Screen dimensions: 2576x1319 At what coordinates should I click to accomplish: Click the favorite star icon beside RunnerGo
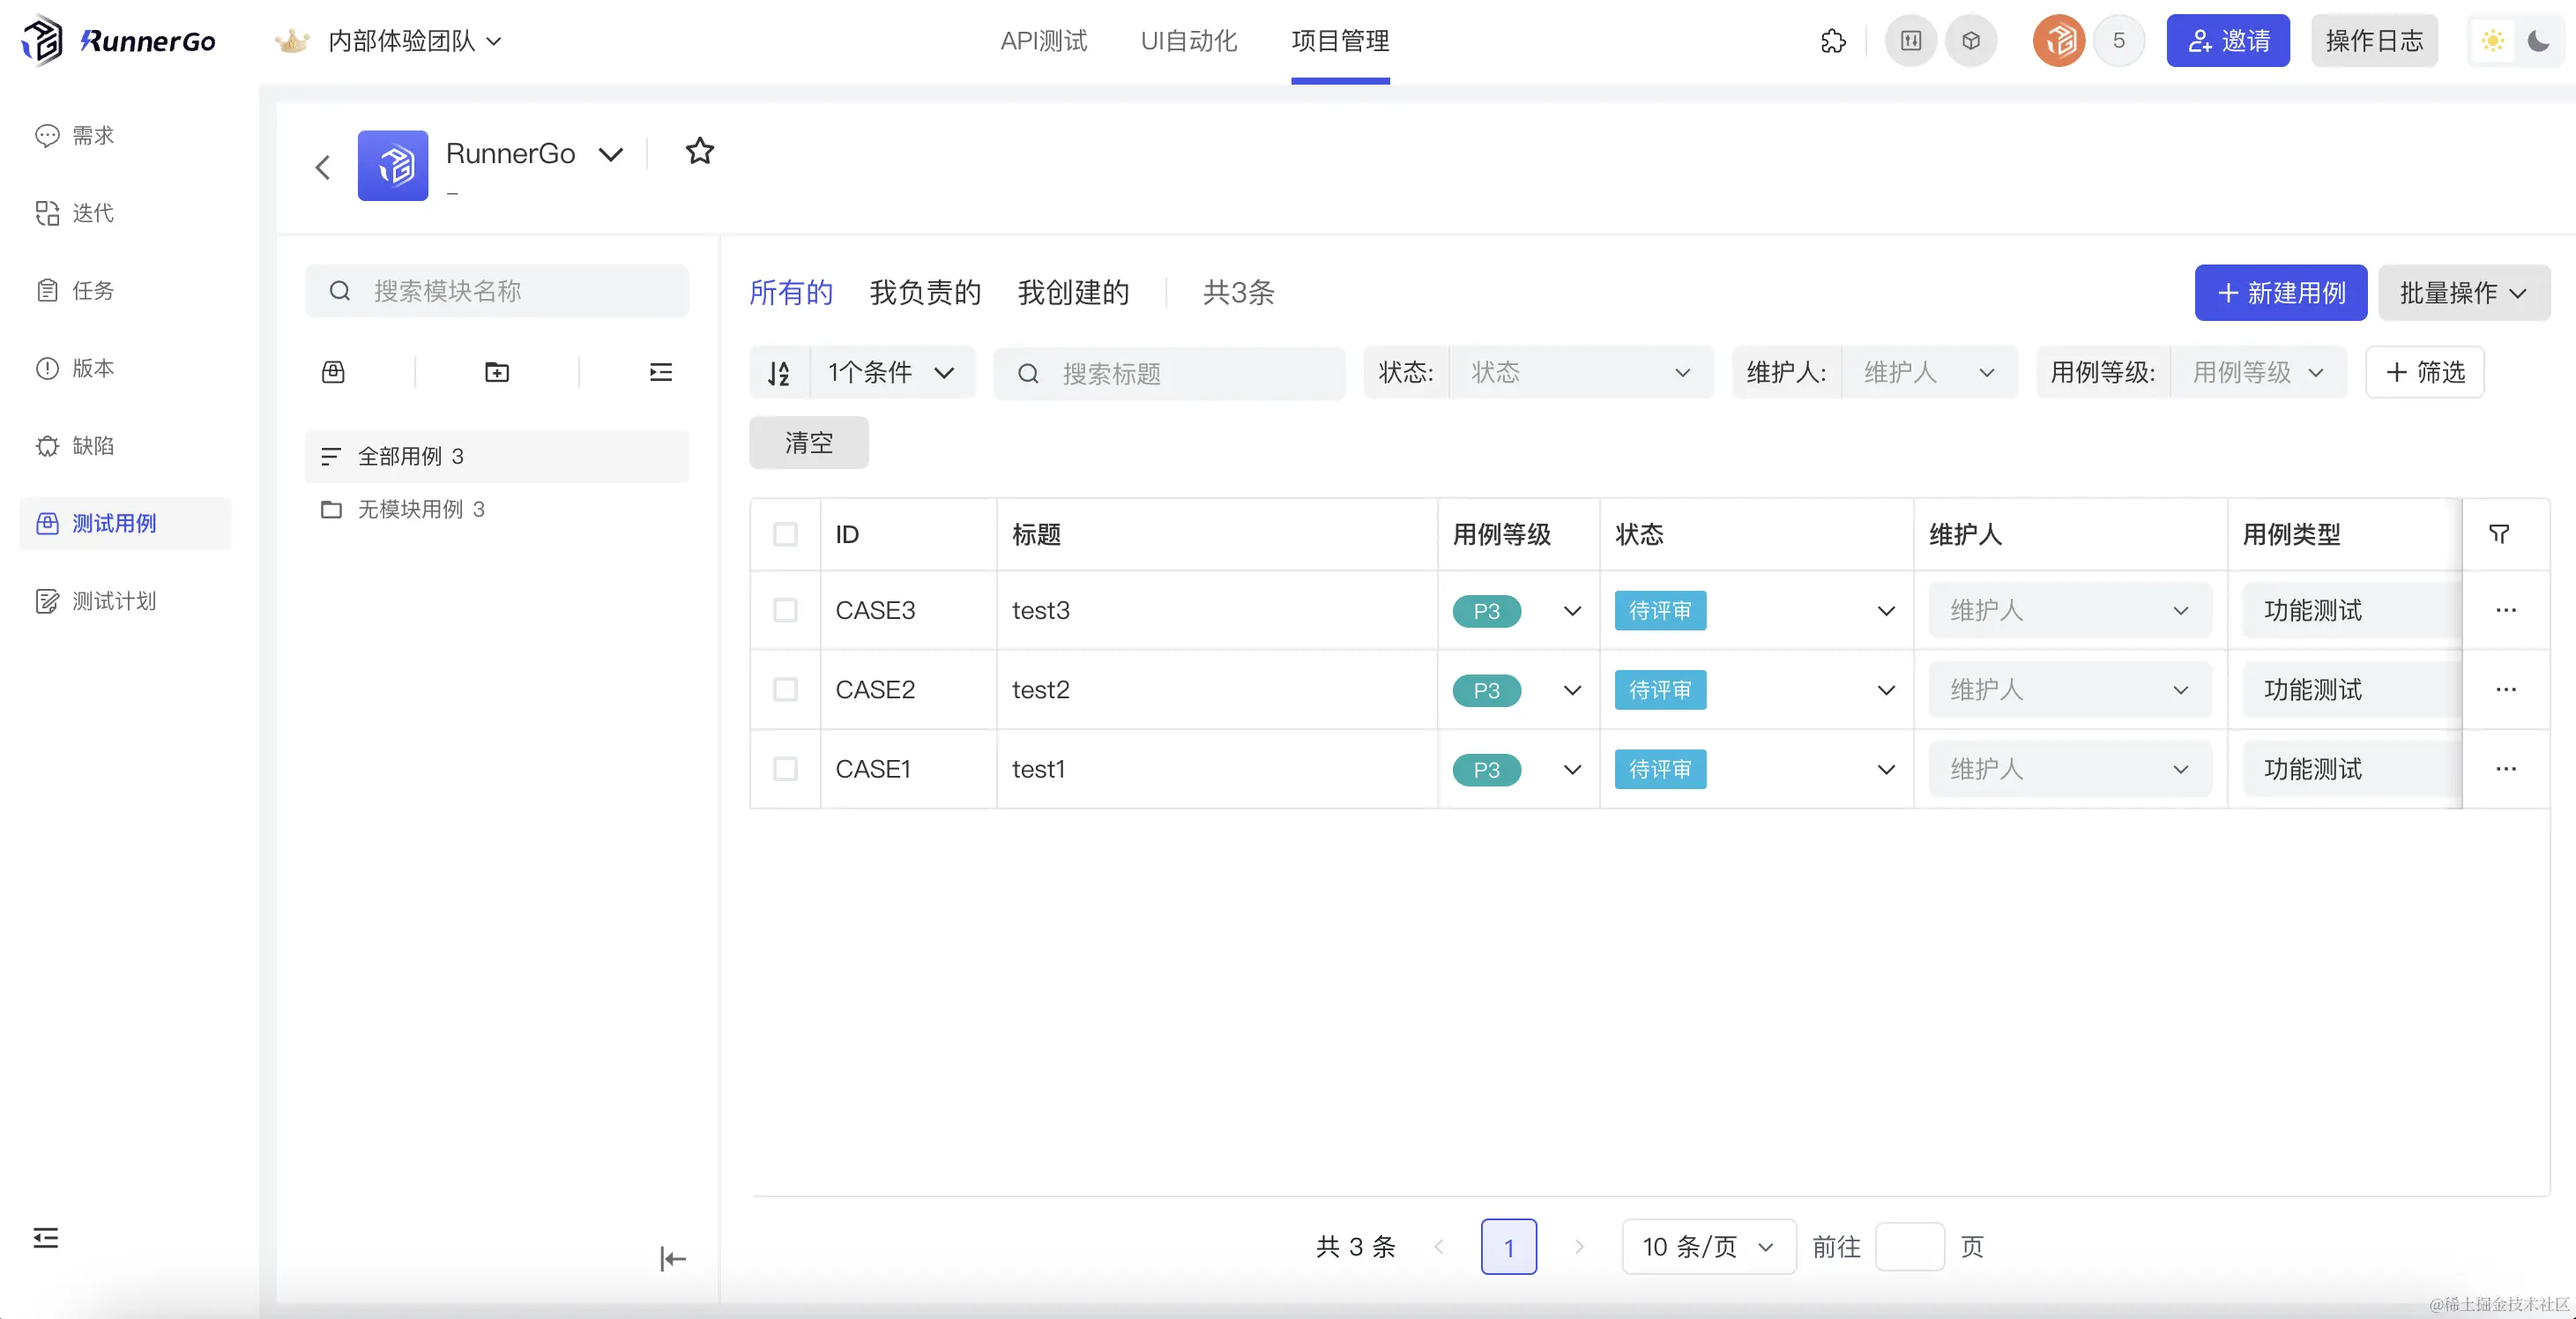(x=699, y=152)
